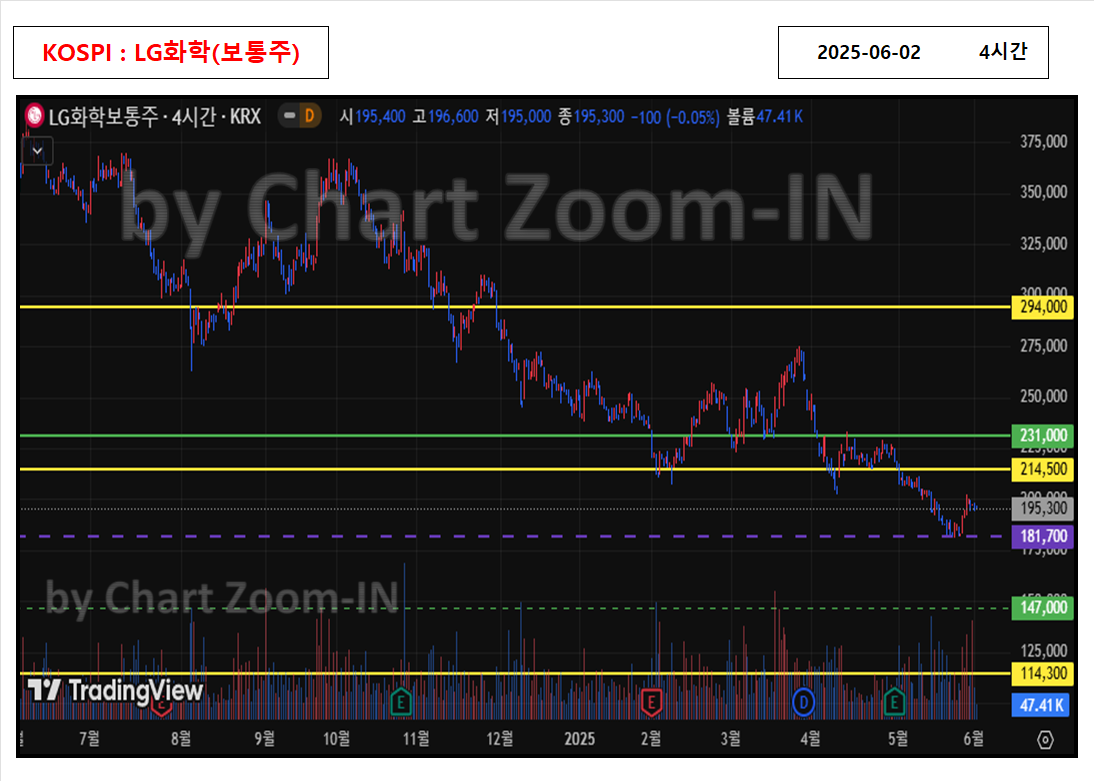Click the green E earnings marker near 5월
This screenshot has width=1094, height=781.
[x=894, y=701]
